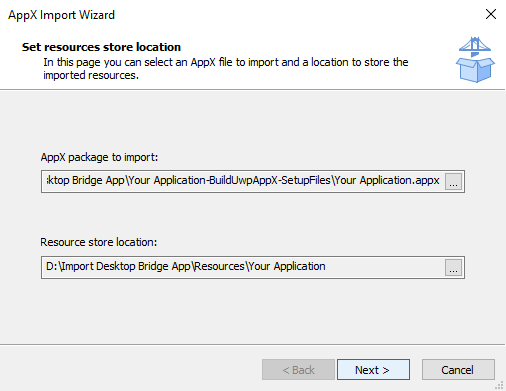
Task: Click the "Resource store location:" label
Action: (x=99, y=242)
